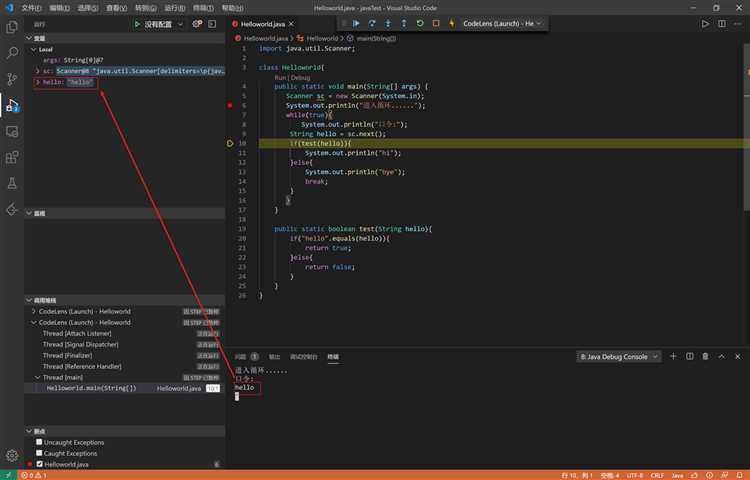Open Extensions view in activity bar
The image size is (750, 480).
point(12,157)
